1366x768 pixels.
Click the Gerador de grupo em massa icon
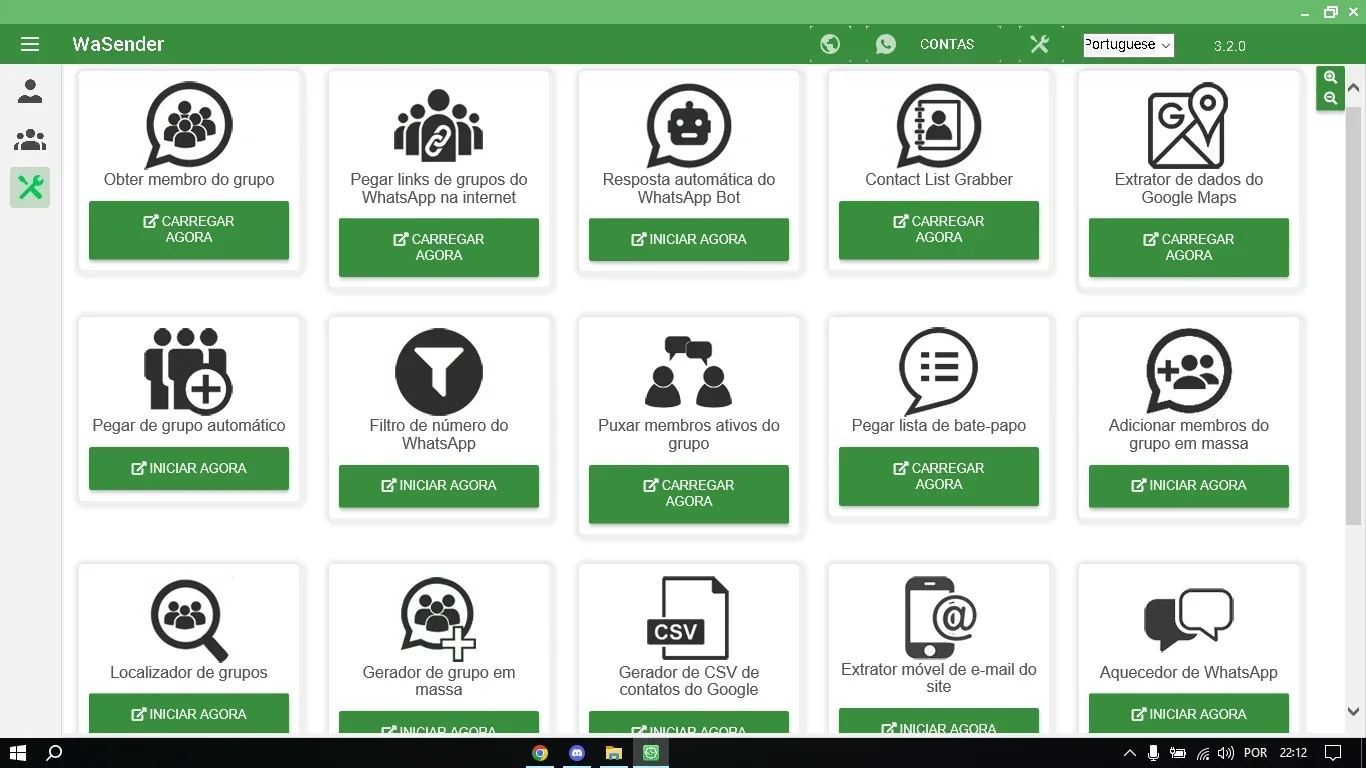[x=439, y=618]
